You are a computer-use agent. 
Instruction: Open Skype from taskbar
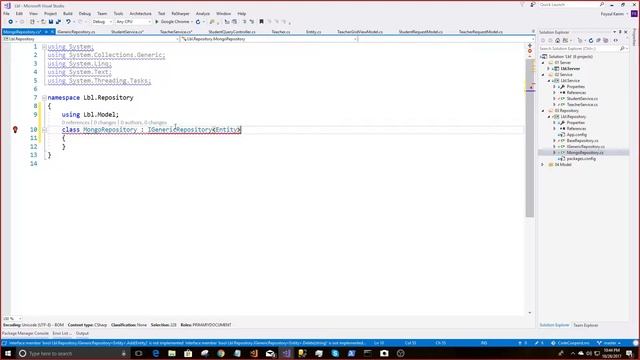pos(335,353)
